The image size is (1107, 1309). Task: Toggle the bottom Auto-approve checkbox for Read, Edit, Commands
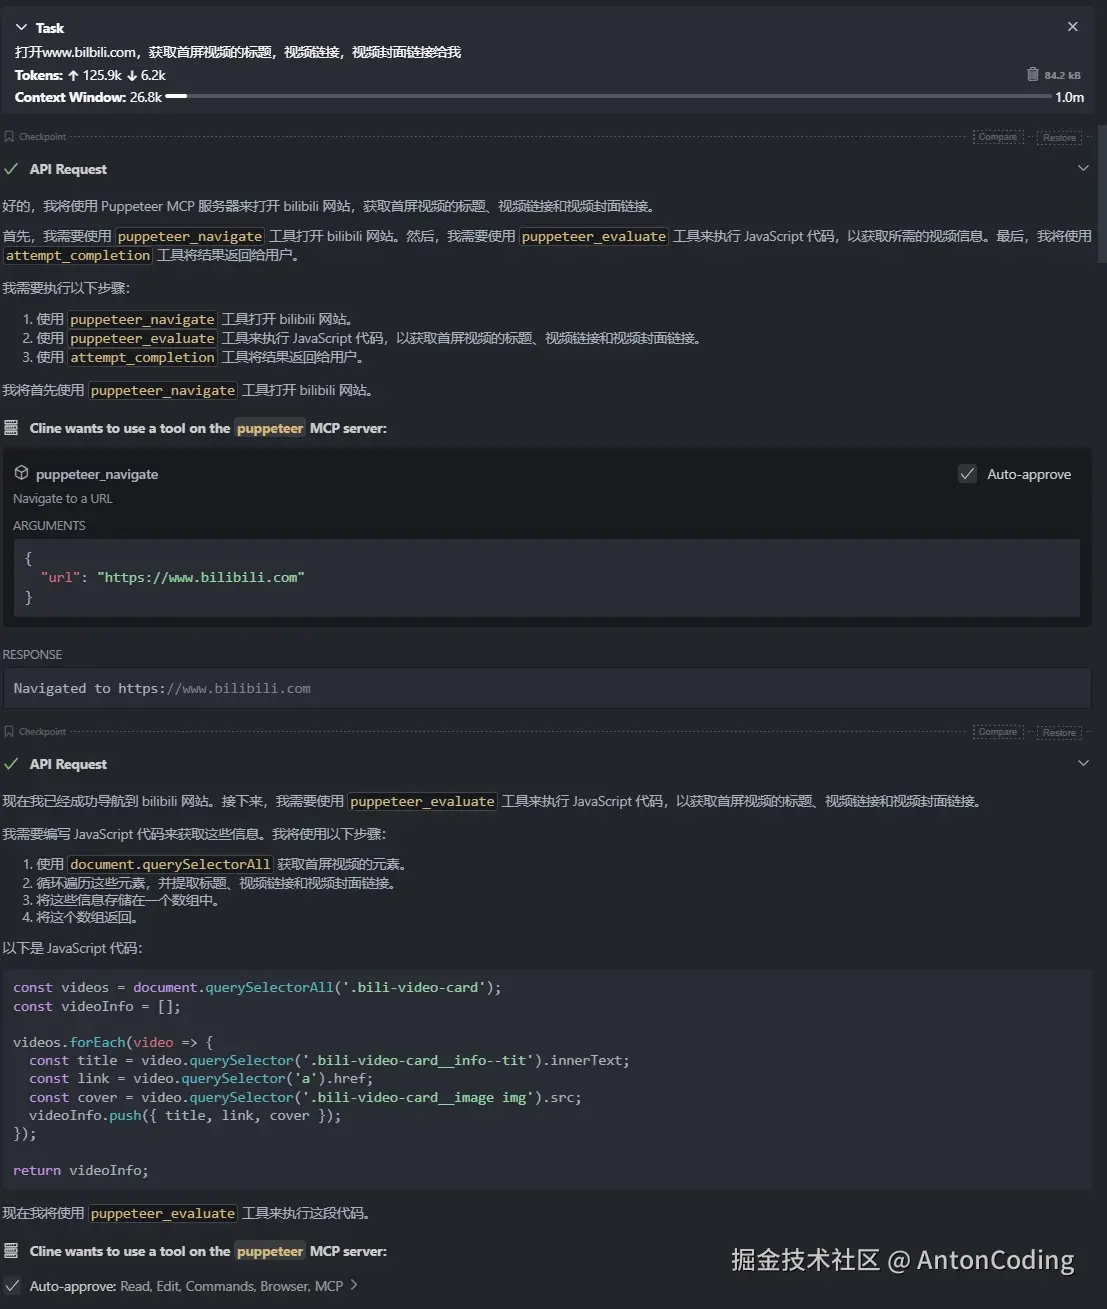(12, 1286)
